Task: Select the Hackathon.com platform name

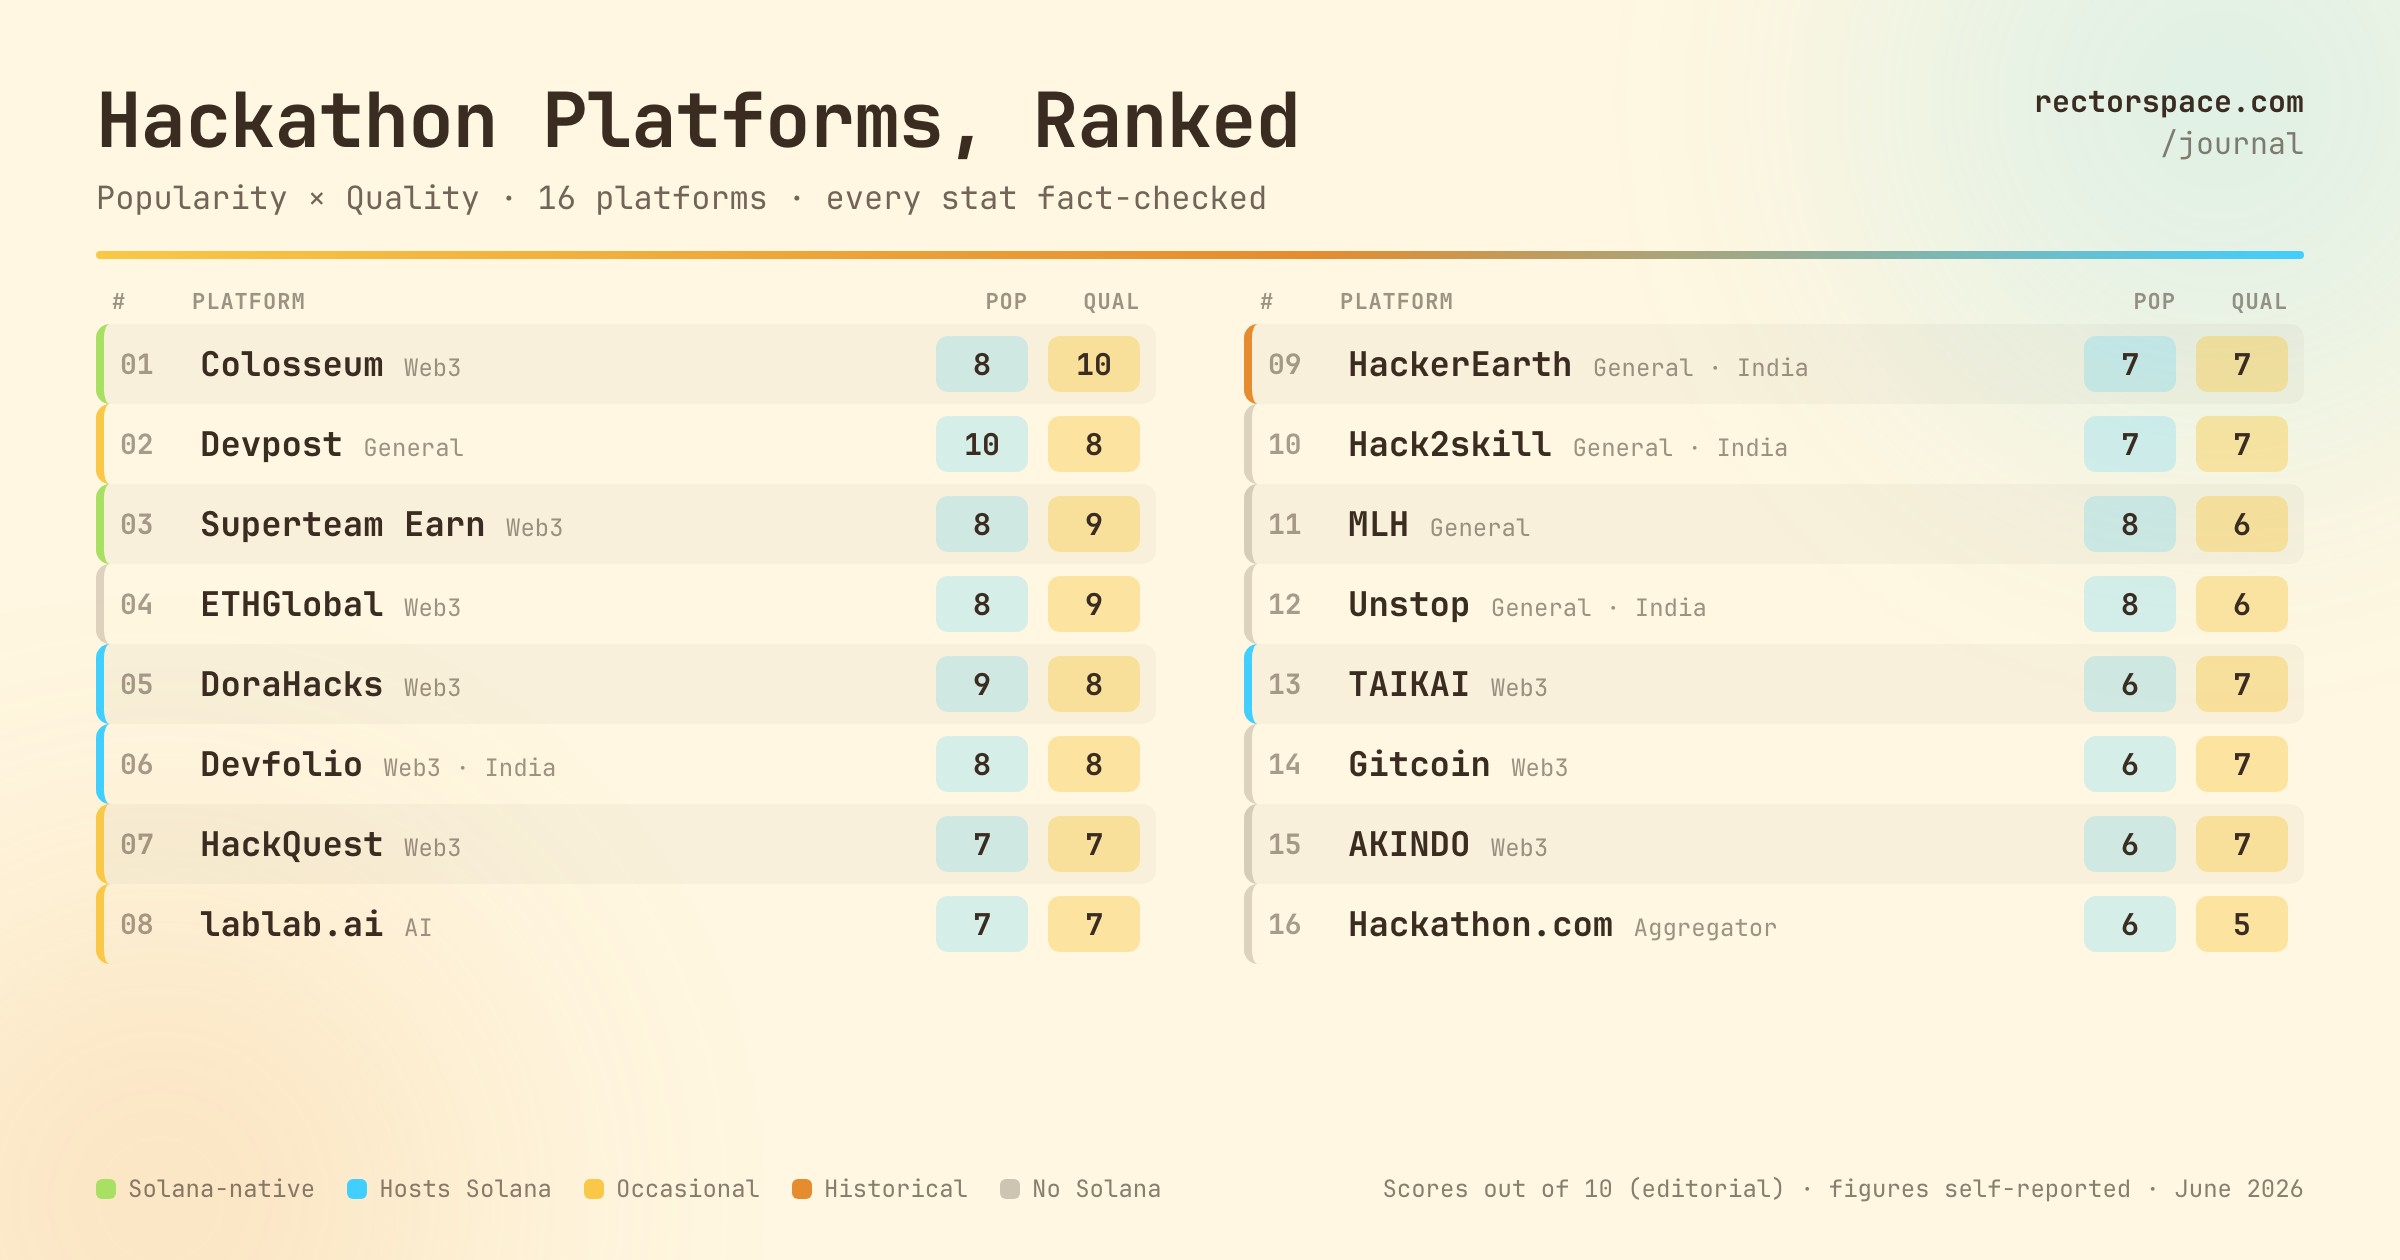Action: pyautogui.click(x=1480, y=924)
